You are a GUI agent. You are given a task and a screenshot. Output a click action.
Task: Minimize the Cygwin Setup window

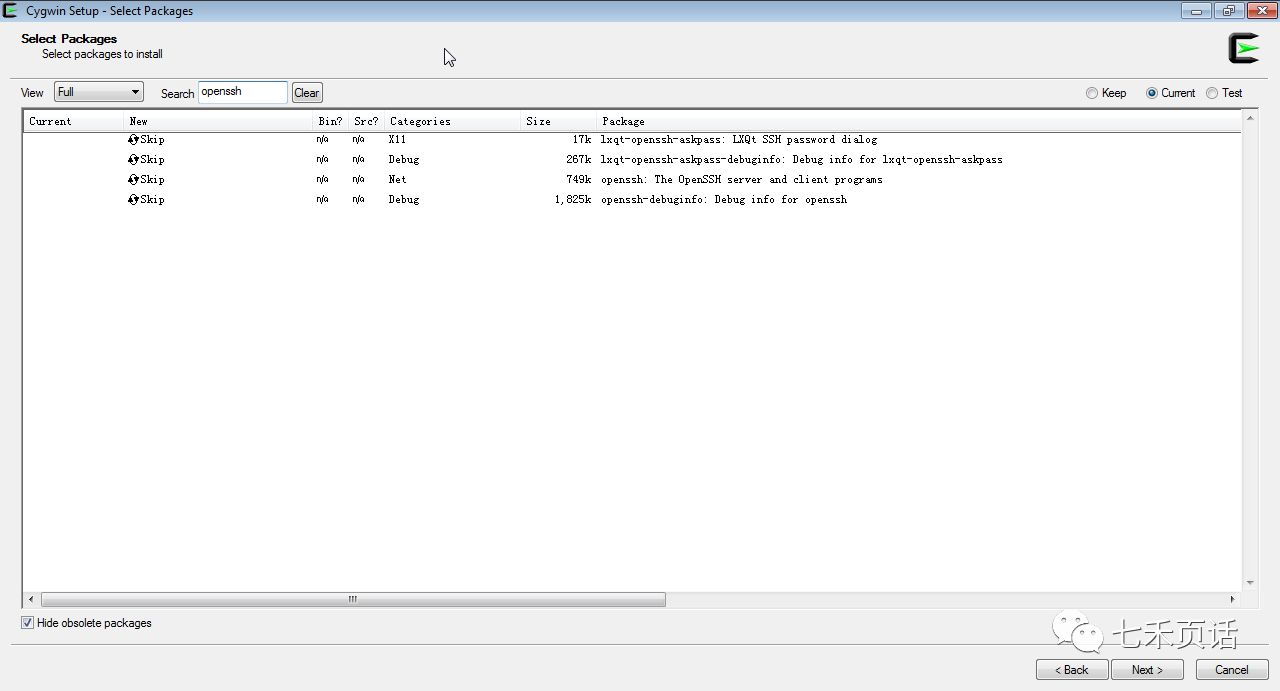tap(1196, 11)
